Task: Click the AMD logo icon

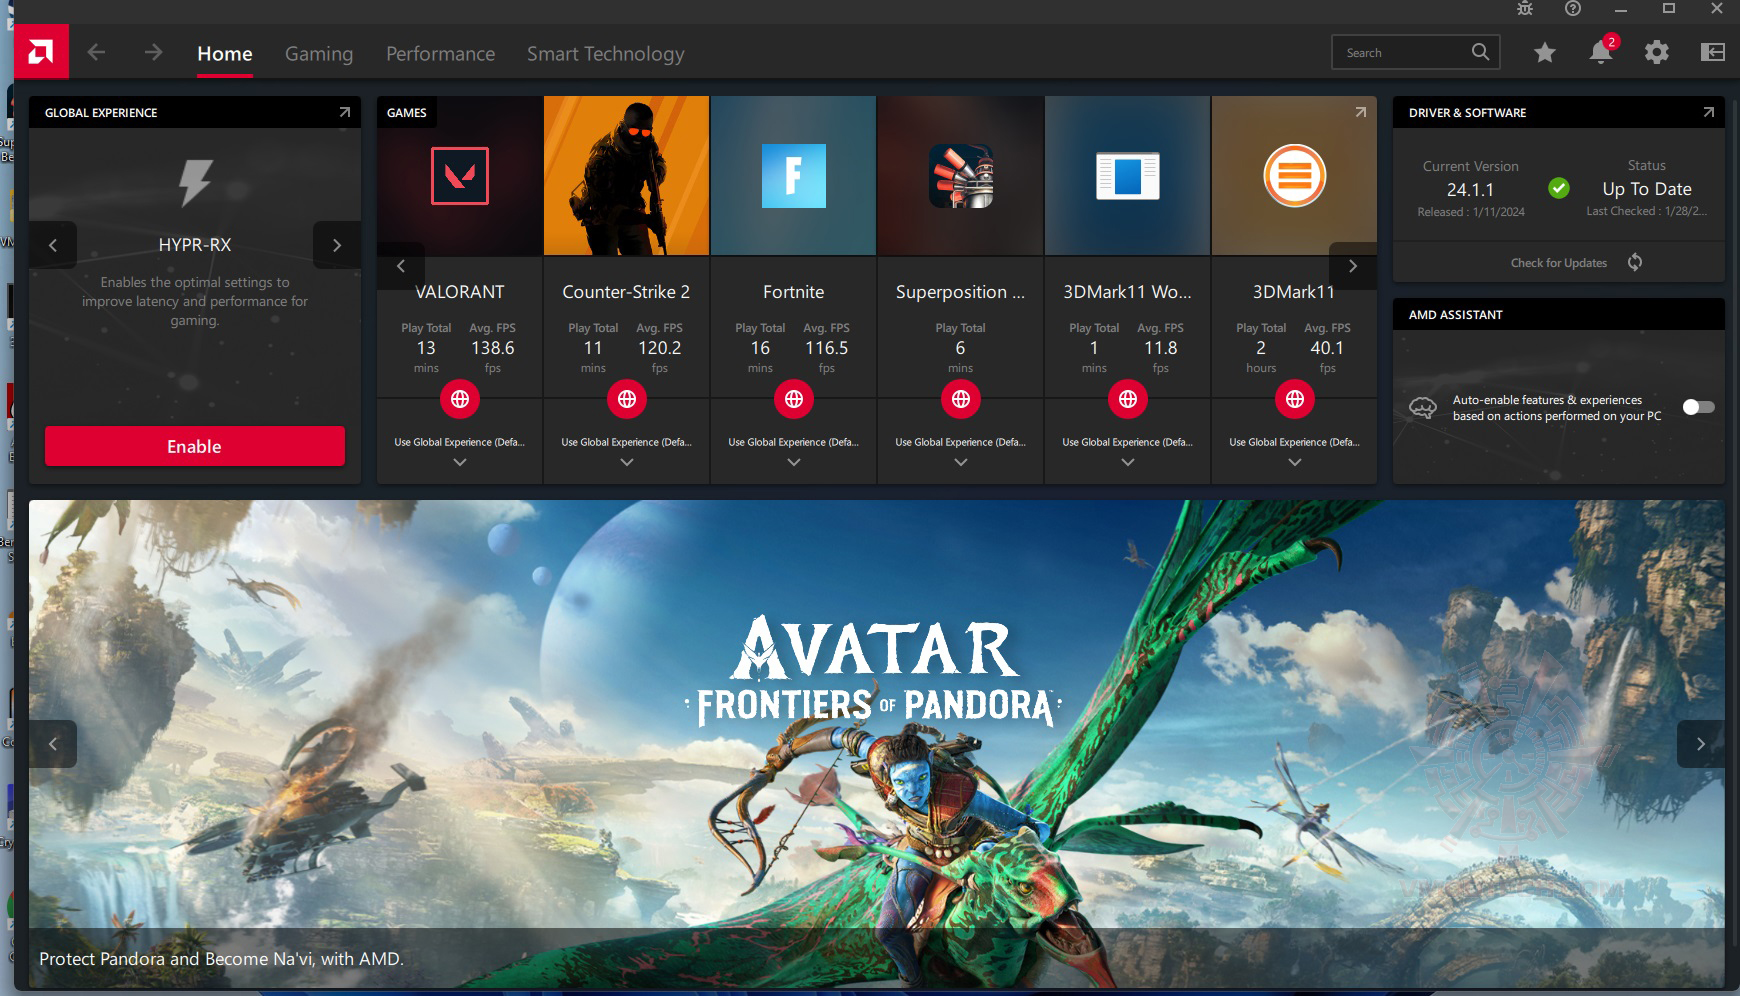Action: [41, 52]
